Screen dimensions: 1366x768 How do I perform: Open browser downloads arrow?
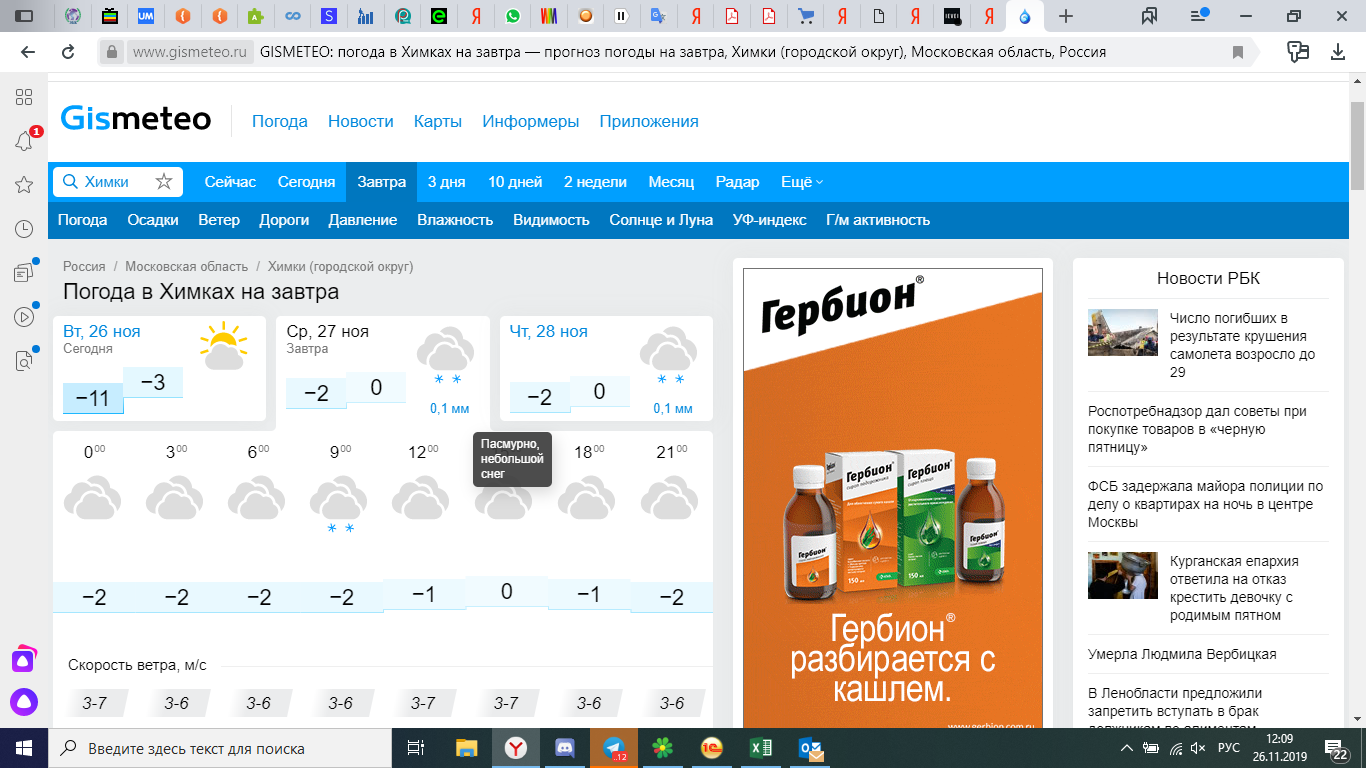1338,52
